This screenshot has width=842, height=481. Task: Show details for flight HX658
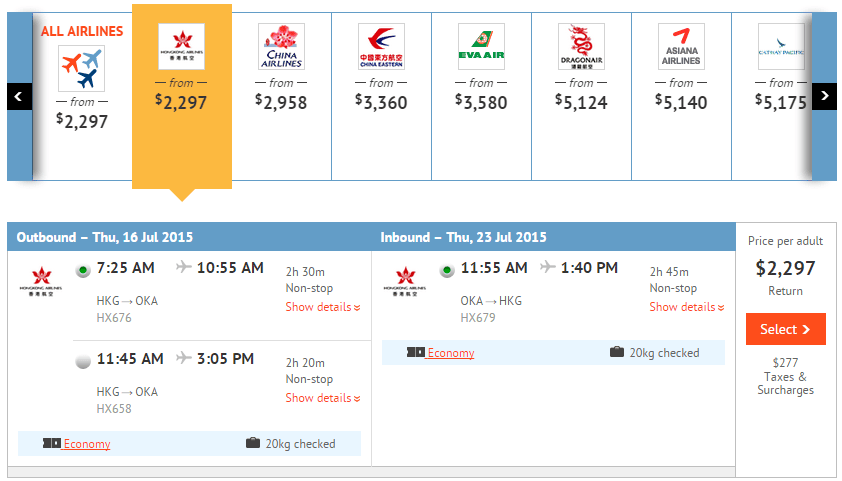click(323, 398)
